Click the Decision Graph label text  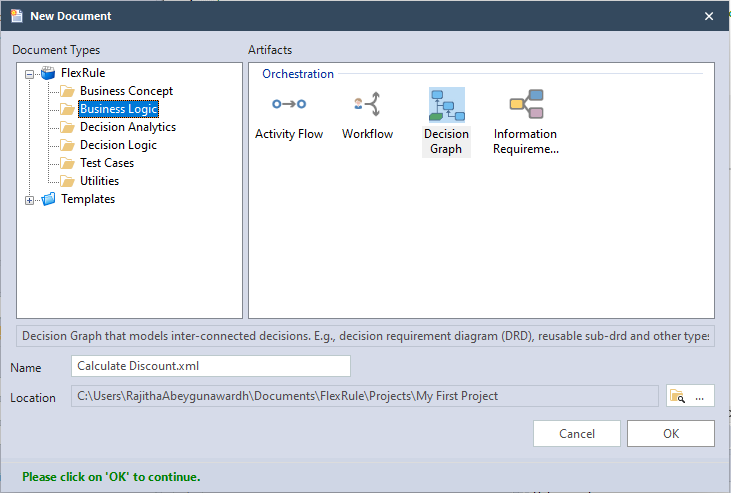point(446,141)
